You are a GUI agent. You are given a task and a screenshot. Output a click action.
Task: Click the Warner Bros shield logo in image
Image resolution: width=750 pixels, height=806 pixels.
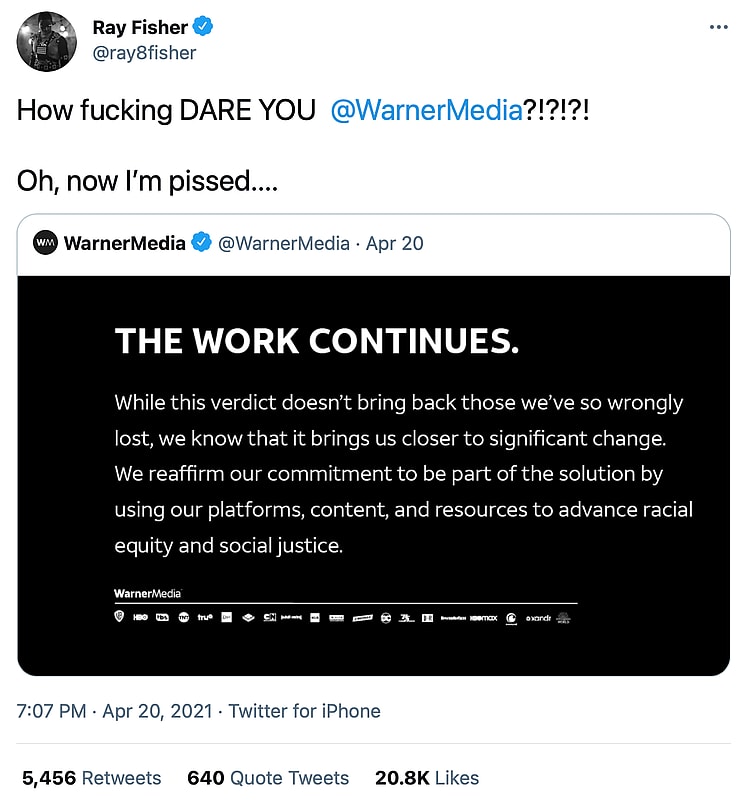(x=120, y=618)
